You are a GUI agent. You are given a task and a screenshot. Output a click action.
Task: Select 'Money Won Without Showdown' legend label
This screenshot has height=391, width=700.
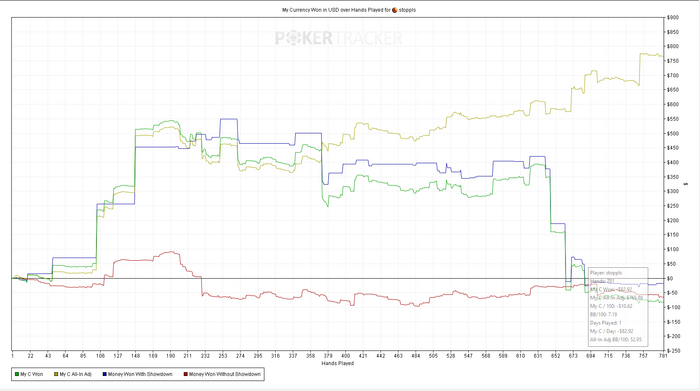click(x=225, y=374)
